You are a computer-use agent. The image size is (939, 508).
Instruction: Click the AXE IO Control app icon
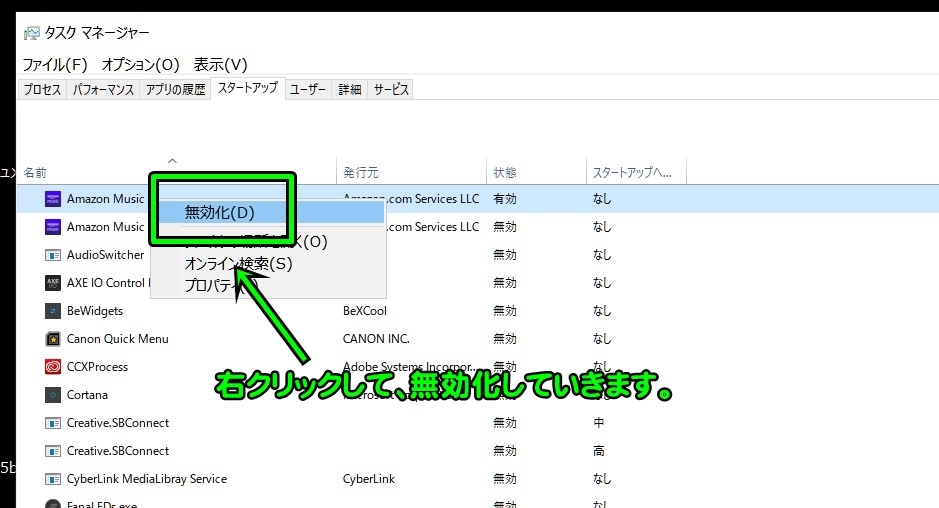pyautogui.click(x=53, y=283)
